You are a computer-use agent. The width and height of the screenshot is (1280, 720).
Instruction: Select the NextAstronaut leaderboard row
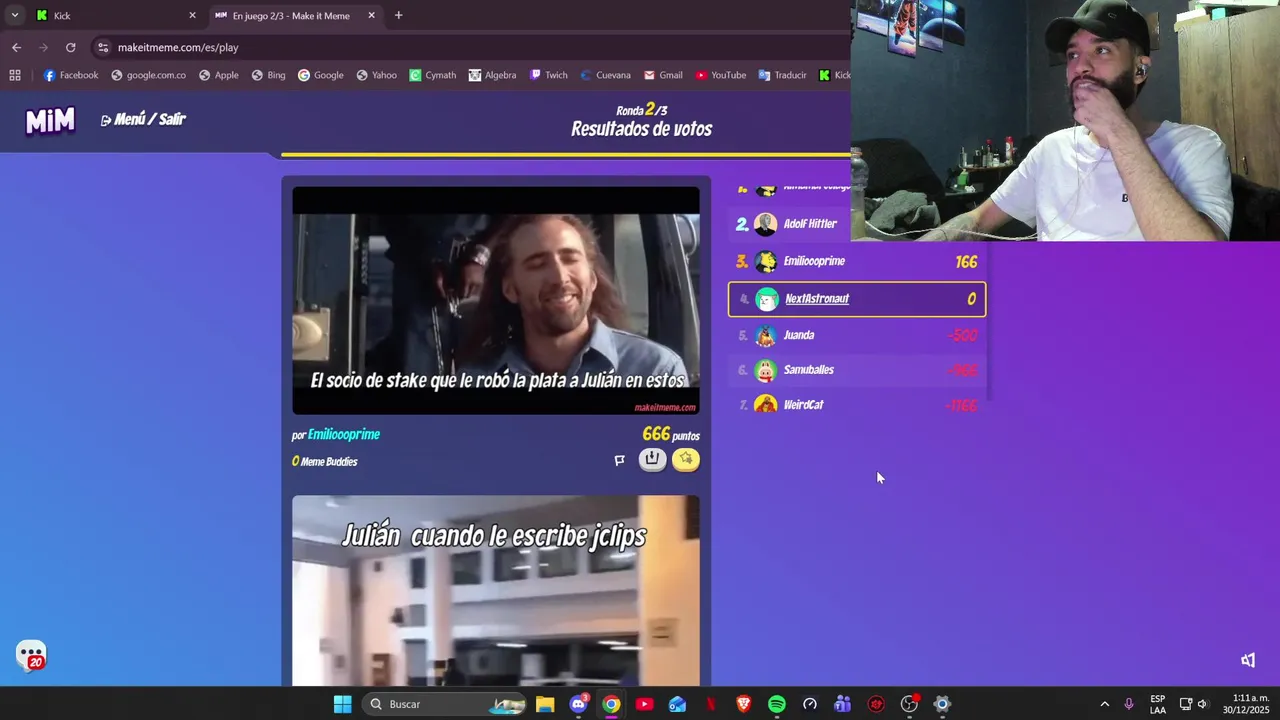[x=857, y=299]
